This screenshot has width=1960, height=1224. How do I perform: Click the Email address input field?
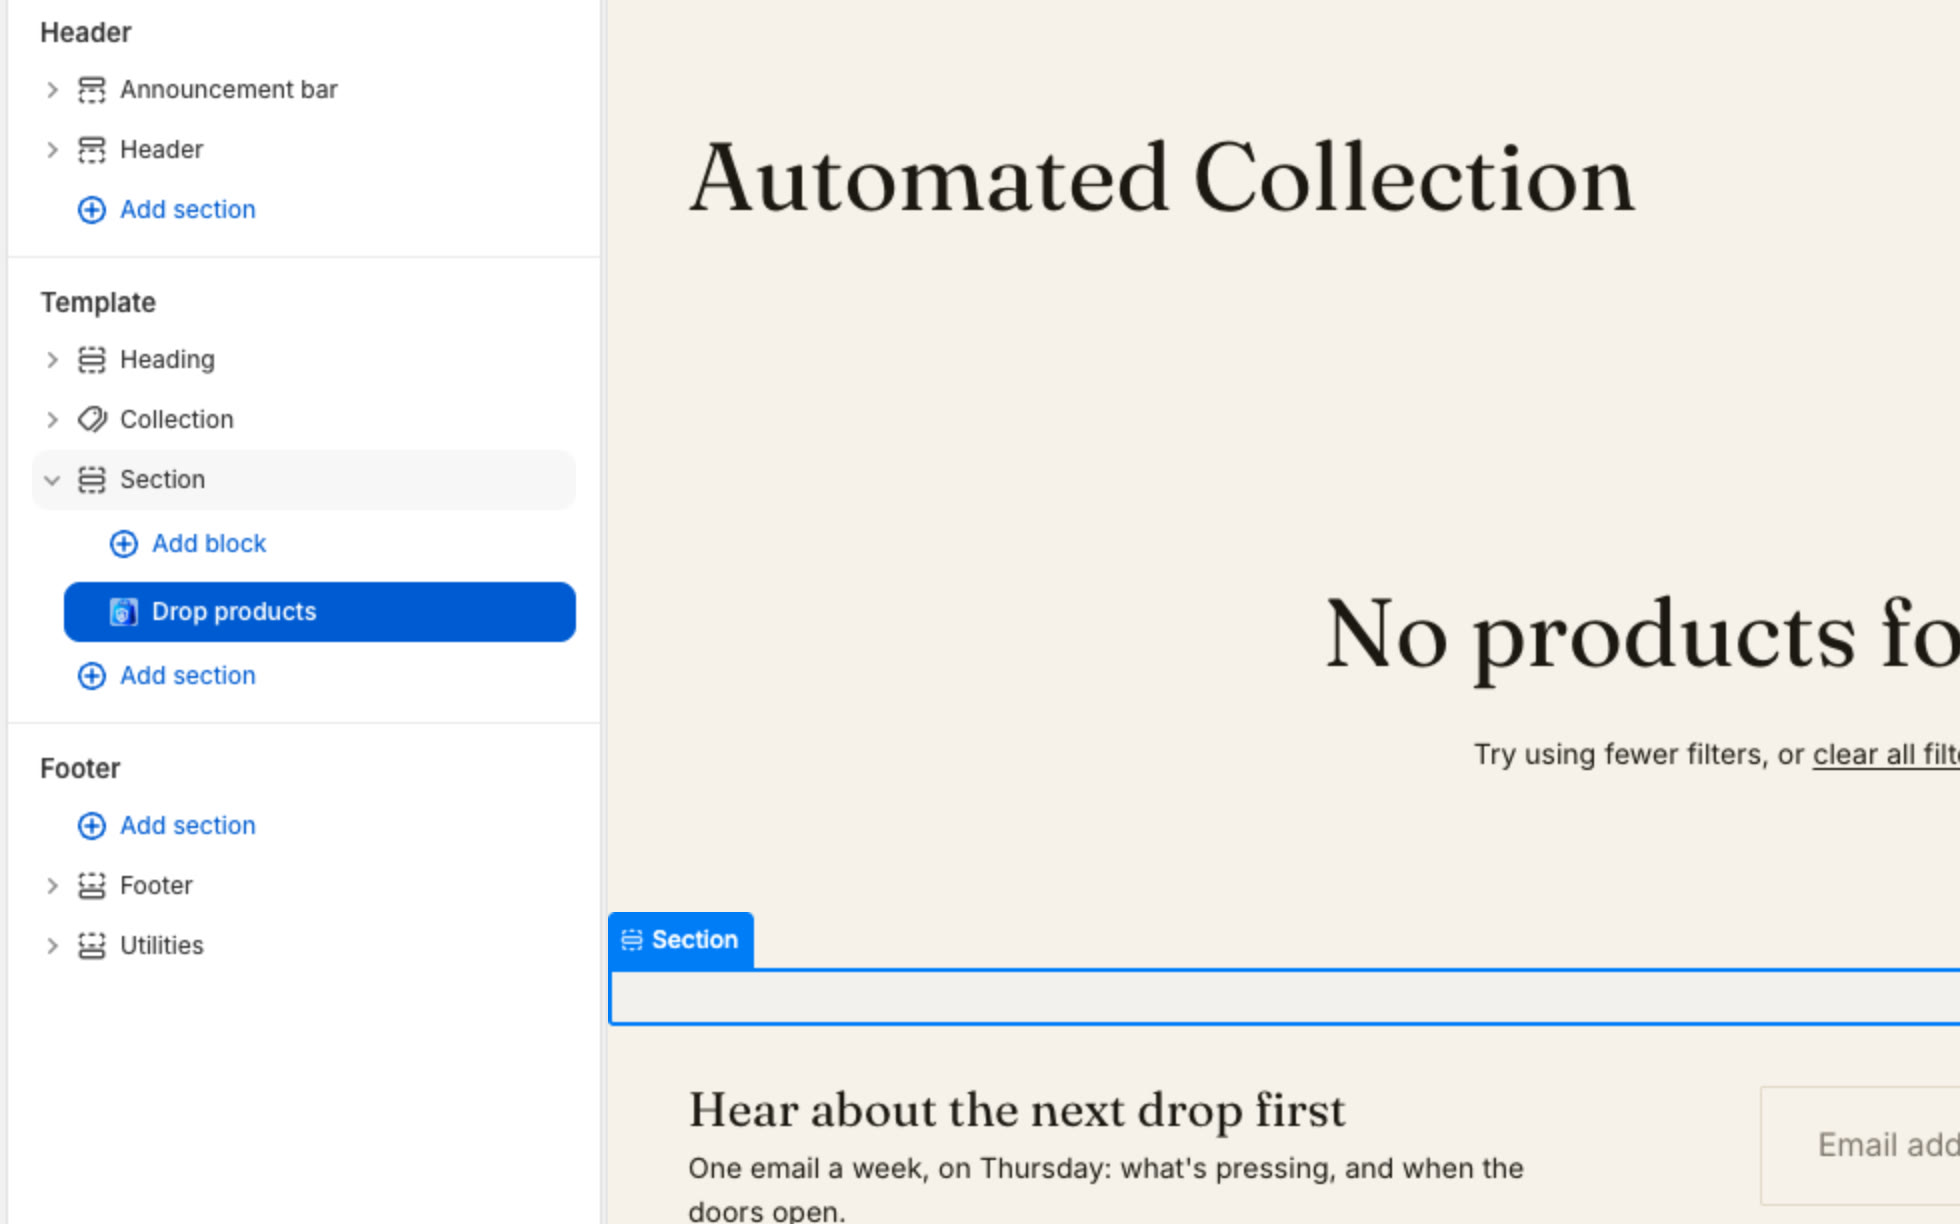pyautogui.click(x=1860, y=1145)
